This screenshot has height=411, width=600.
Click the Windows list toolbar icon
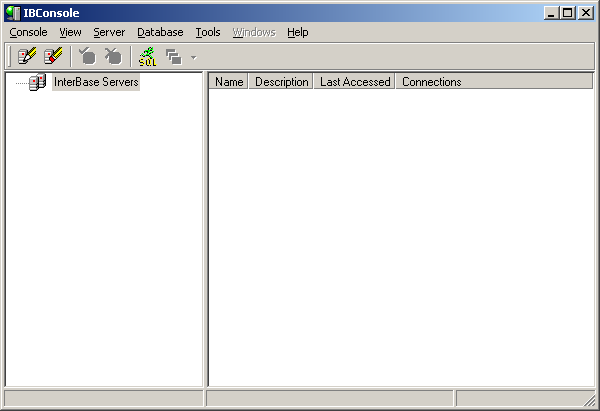click(174, 57)
